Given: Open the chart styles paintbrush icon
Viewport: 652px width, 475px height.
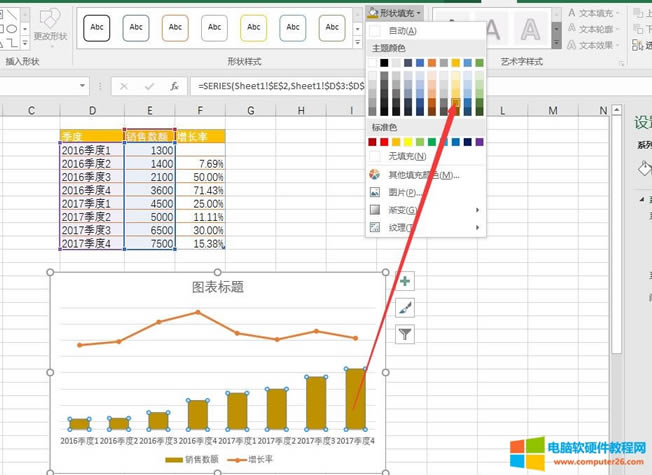Looking at the screenshot, I should pos(405,308).
